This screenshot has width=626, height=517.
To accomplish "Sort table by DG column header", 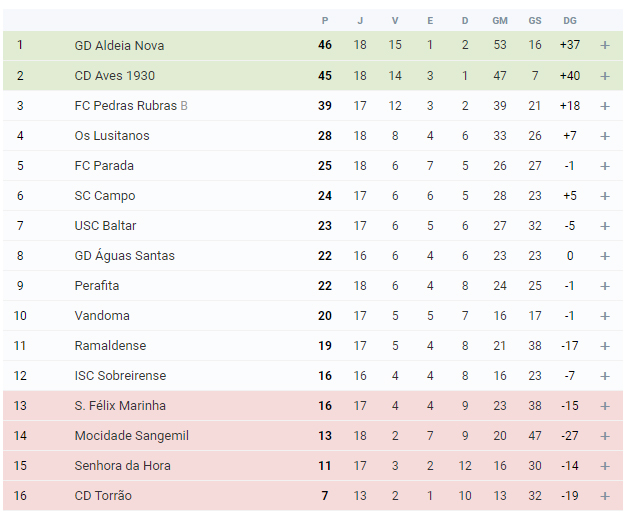I will click(570, 21).
